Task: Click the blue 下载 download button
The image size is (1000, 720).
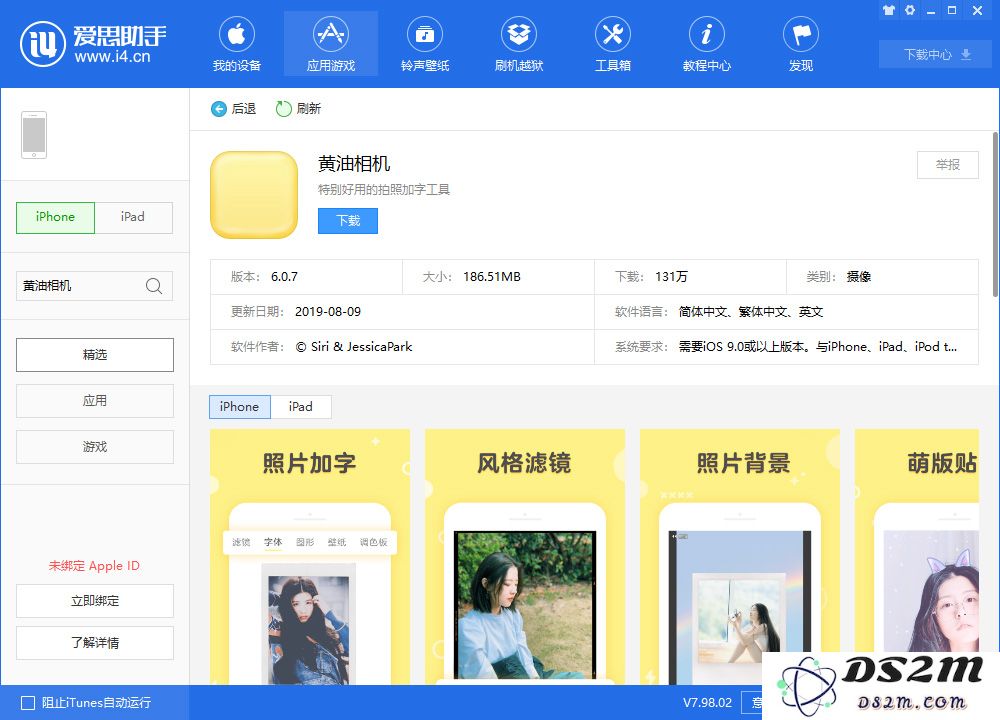Action: 348,221
